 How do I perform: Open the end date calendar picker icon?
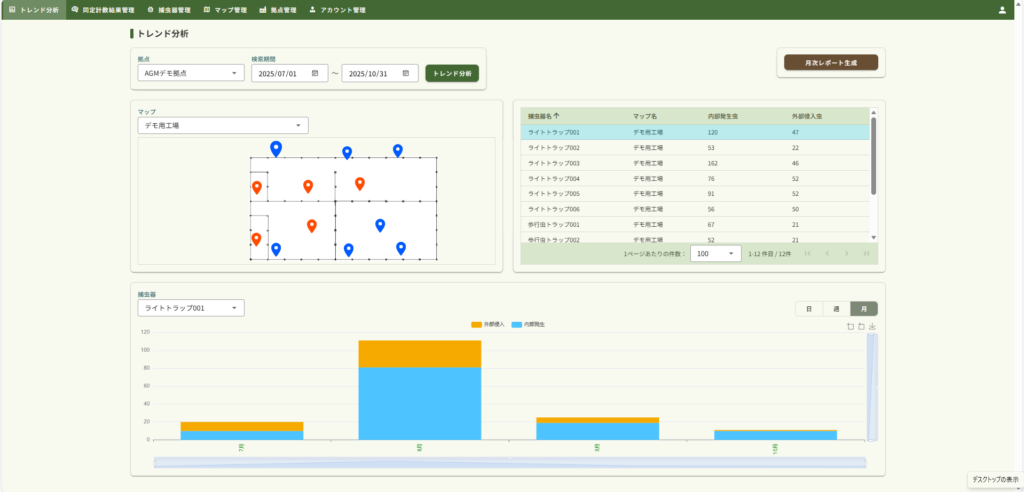tap(406, 73)
